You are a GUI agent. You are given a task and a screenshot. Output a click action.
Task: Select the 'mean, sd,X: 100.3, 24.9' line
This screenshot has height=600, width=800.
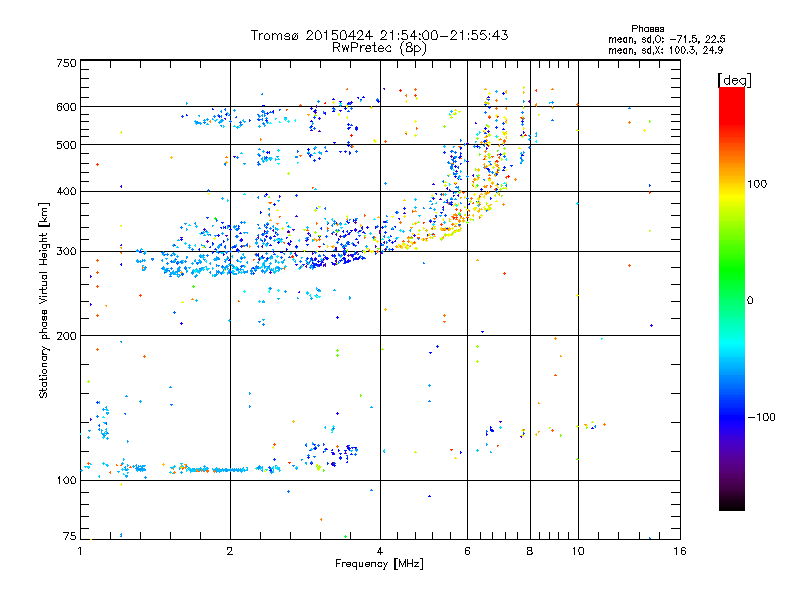(x=665, y=50)
